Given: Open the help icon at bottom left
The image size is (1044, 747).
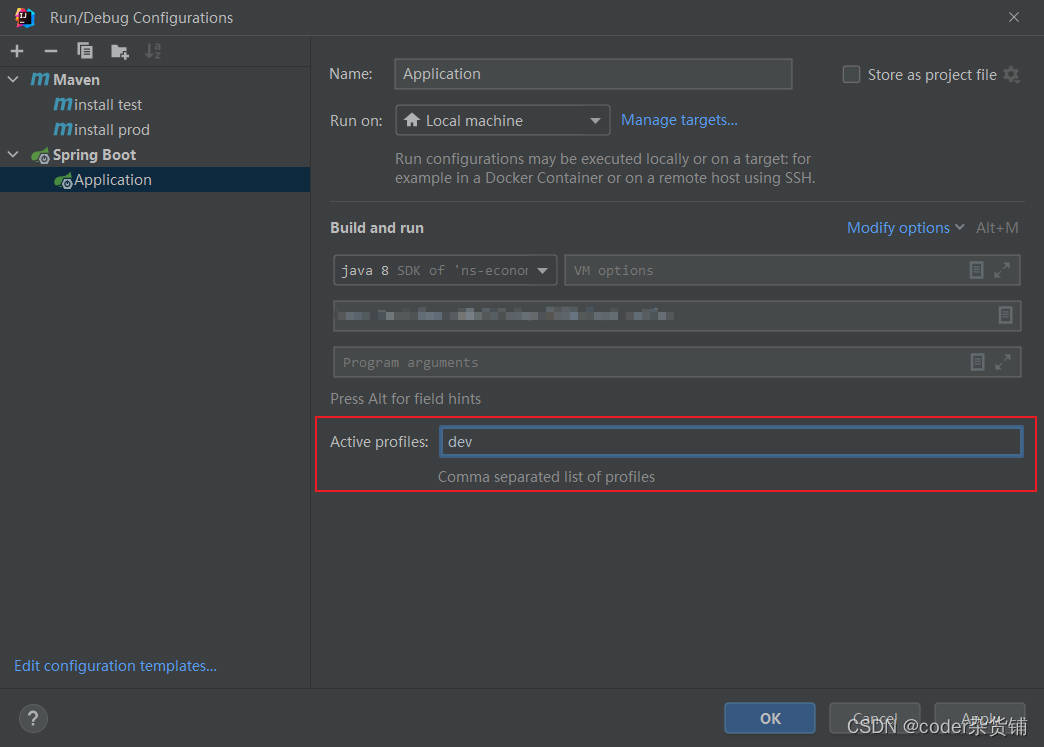Looking at the screenshot, I should [32, 718].
